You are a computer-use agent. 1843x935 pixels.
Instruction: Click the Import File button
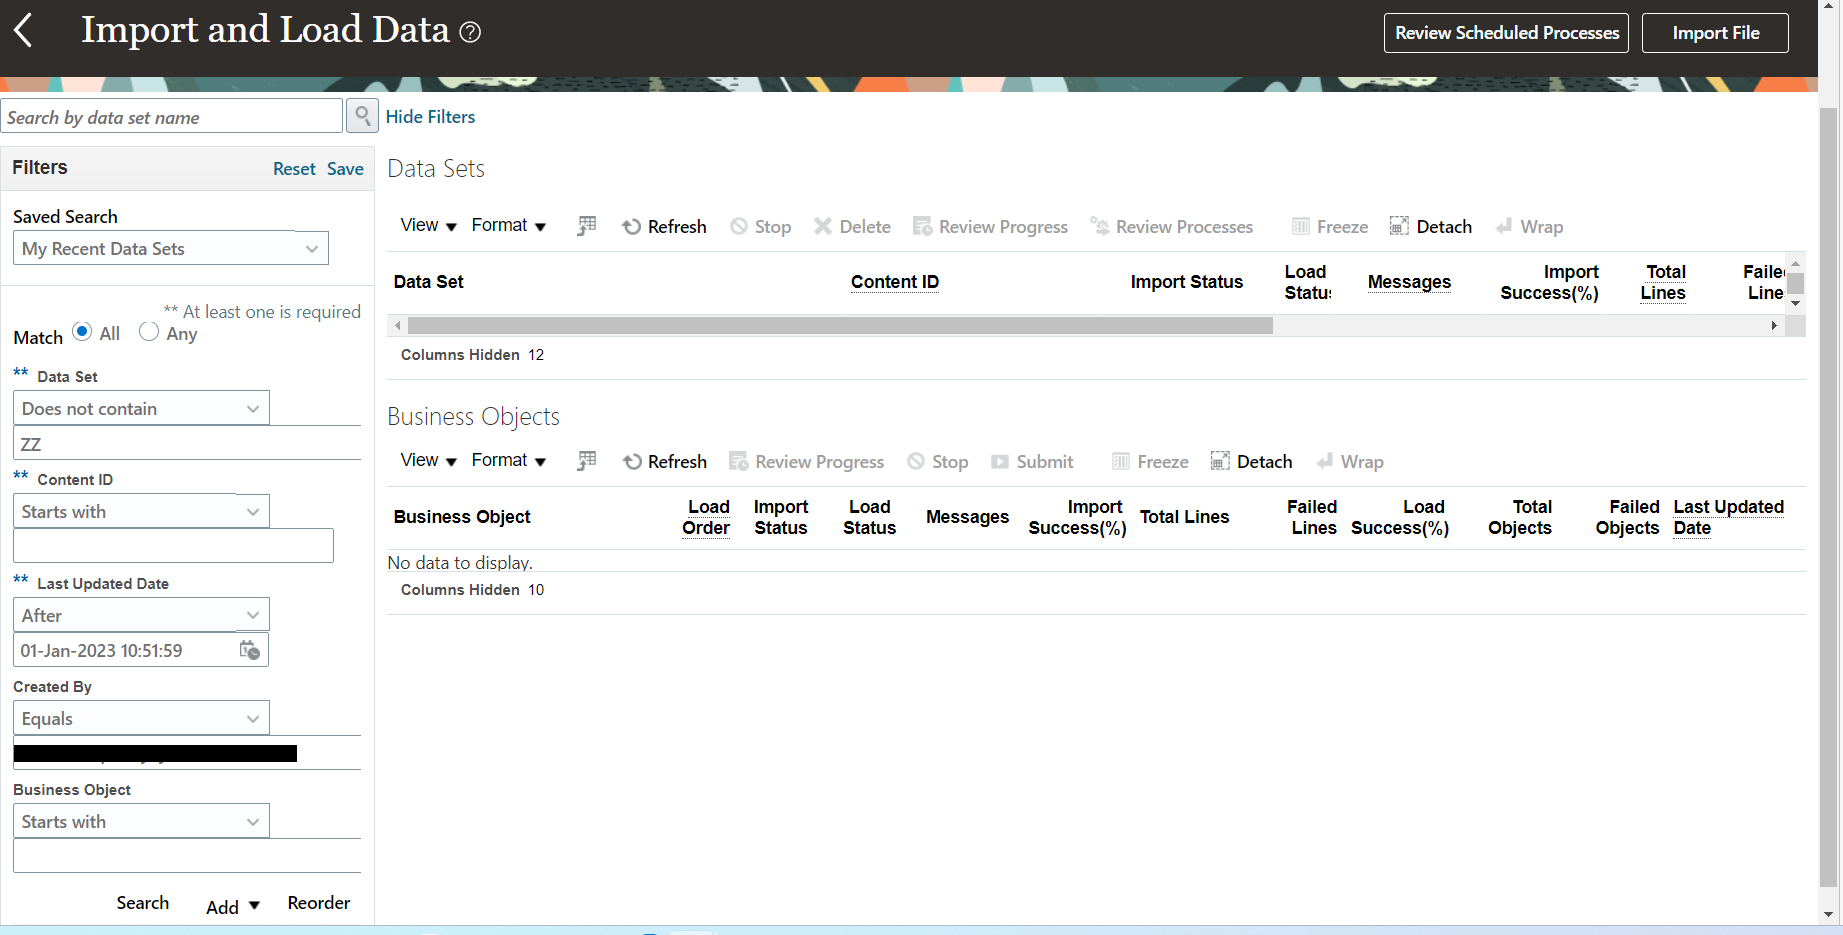pyautogui.click(x=1714, y=32)
